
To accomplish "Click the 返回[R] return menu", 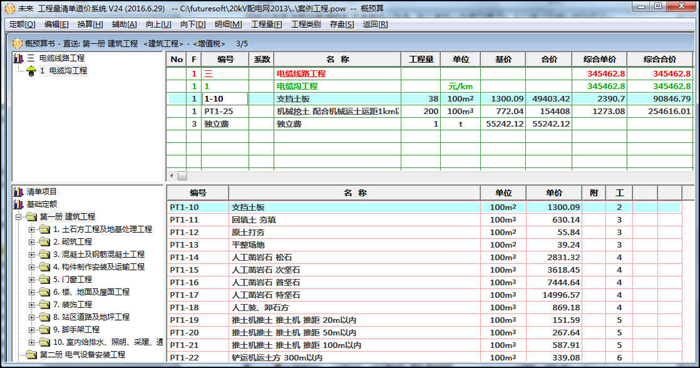I will 375,24.
